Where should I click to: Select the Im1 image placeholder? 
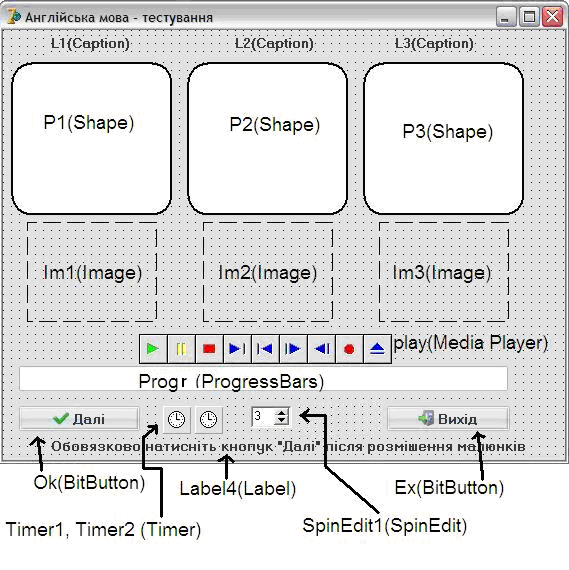click(92, 272)
